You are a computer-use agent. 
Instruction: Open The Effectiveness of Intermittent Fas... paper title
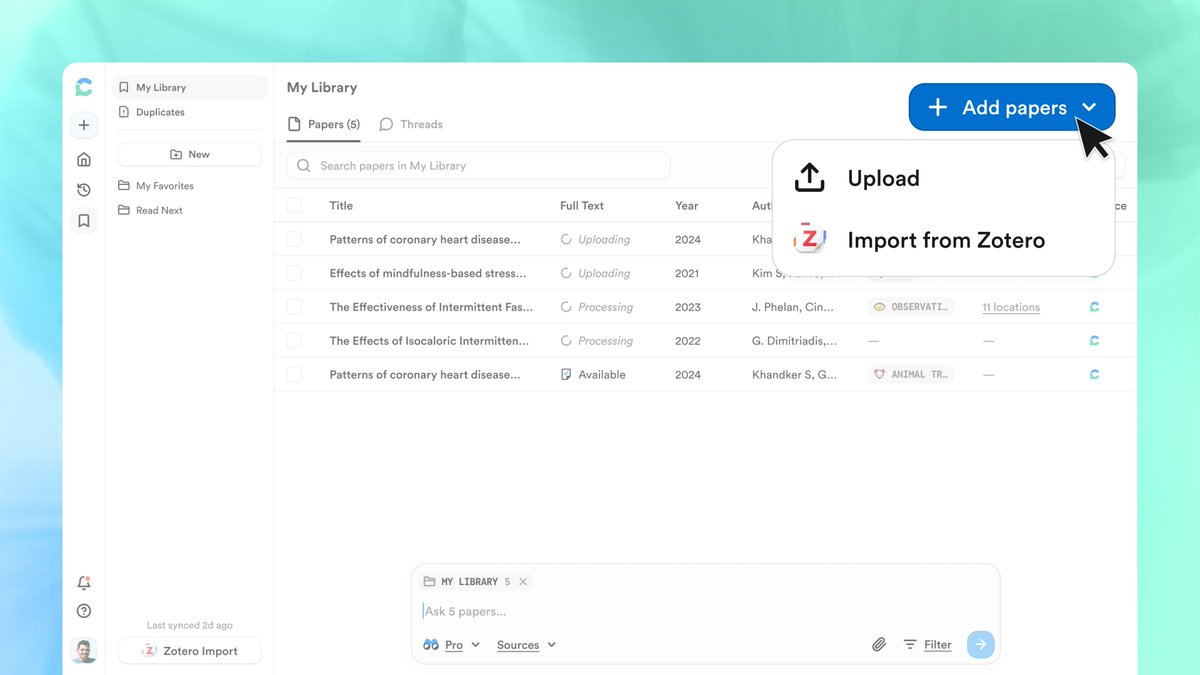coord(431,307)
